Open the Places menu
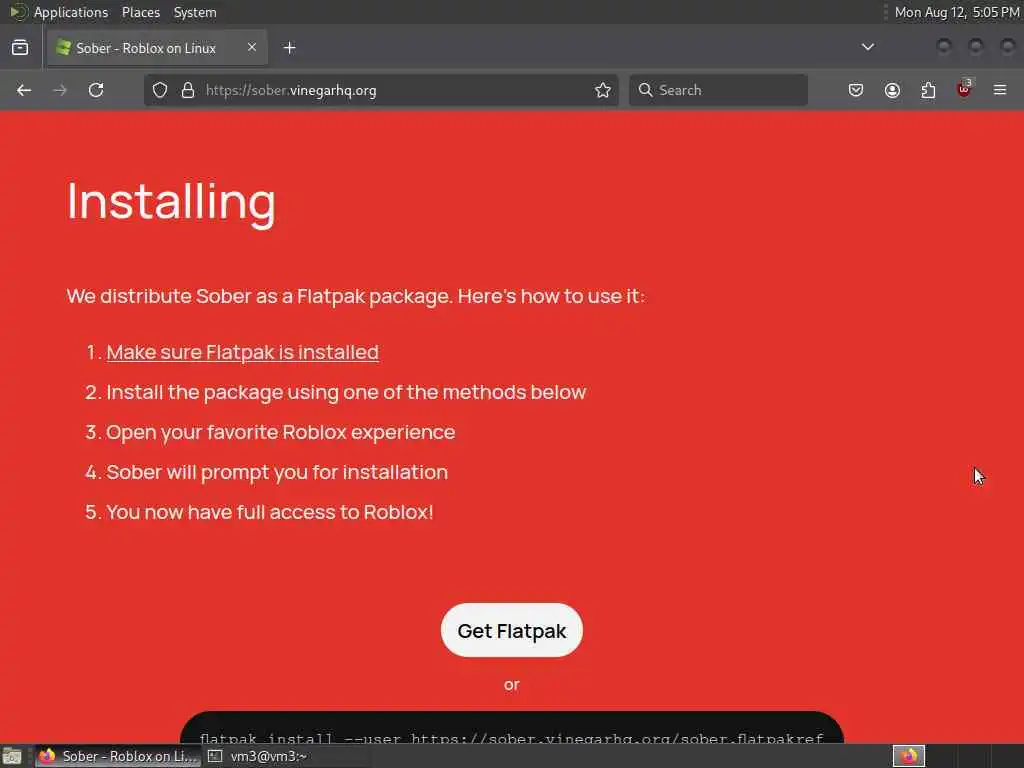 141,12
